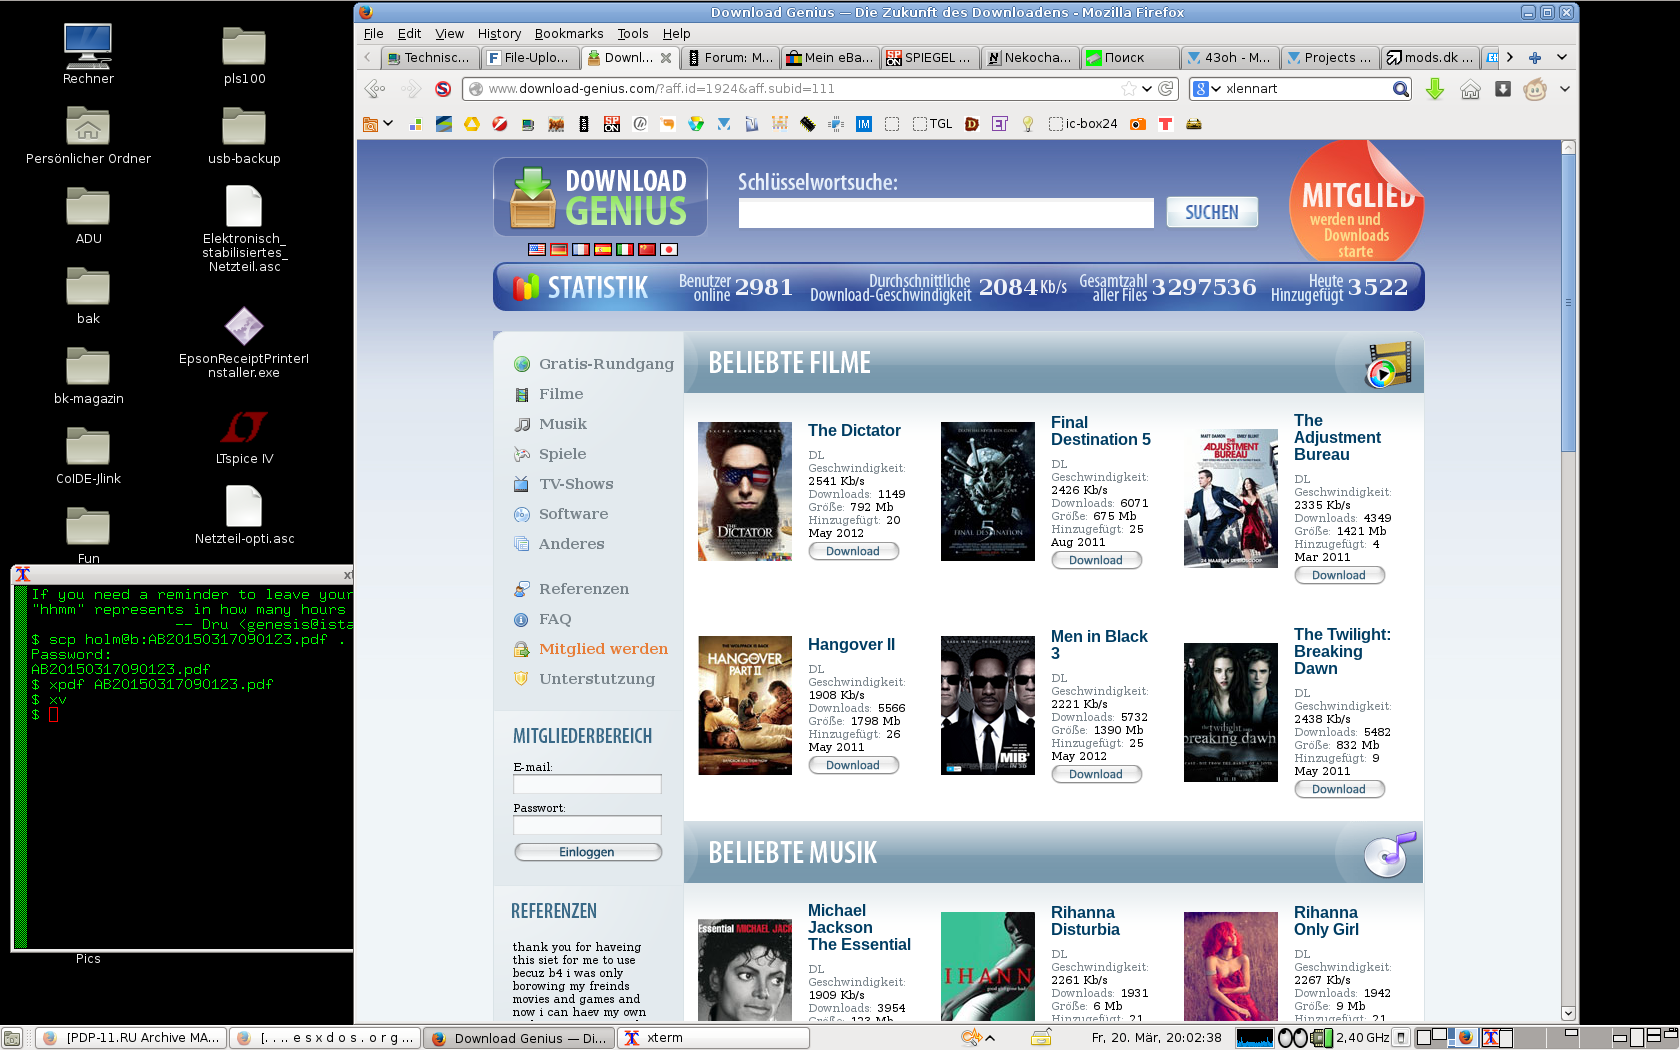Focus the E-mail login field

(587, 784)
